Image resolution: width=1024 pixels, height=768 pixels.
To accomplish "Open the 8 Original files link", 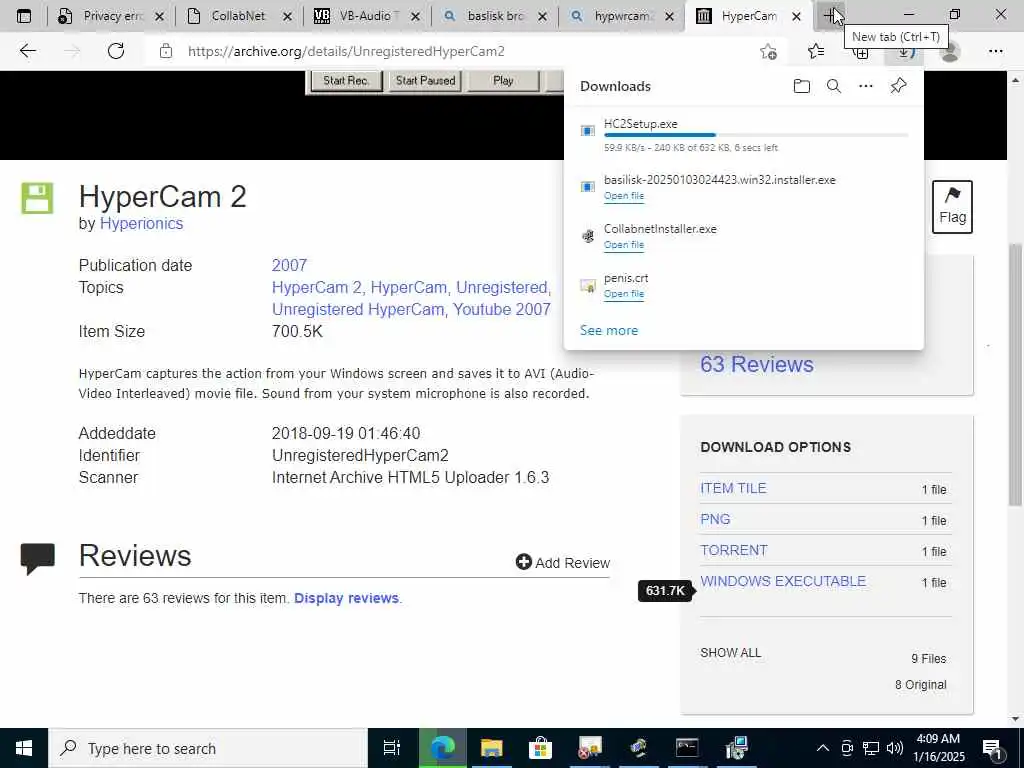I will click(920, 684).
